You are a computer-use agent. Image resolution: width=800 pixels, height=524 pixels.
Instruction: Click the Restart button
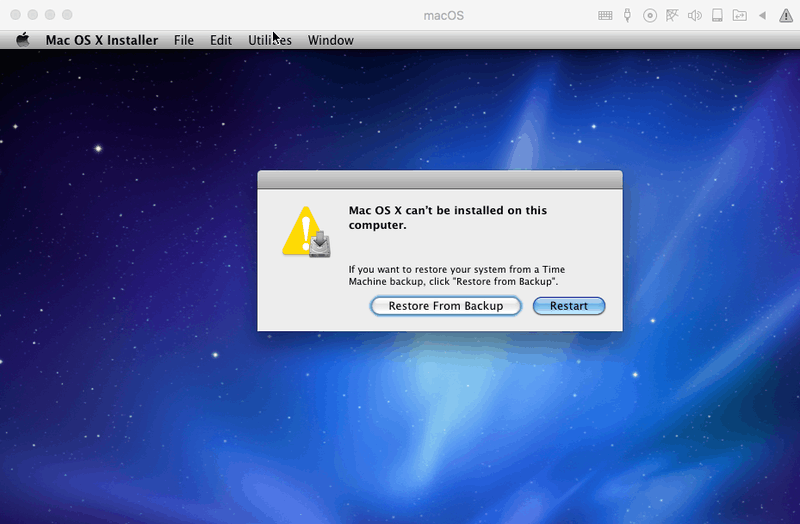click(569, 306)
